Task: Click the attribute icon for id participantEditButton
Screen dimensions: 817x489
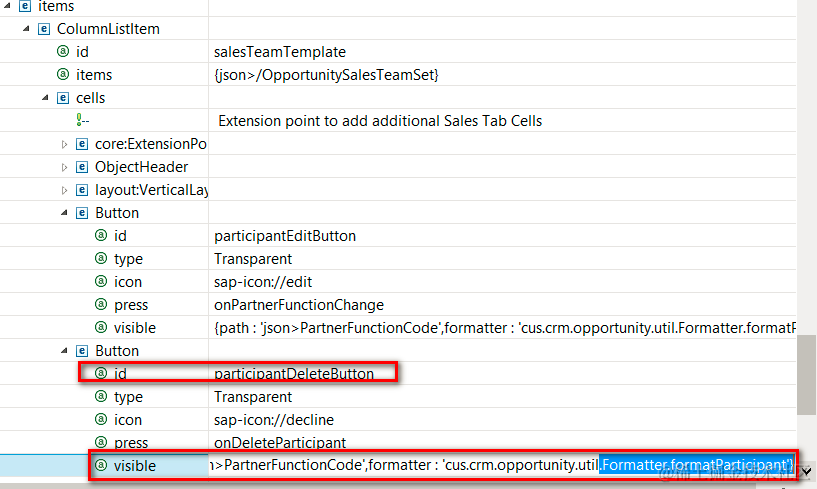Action: tap(101, 235)
